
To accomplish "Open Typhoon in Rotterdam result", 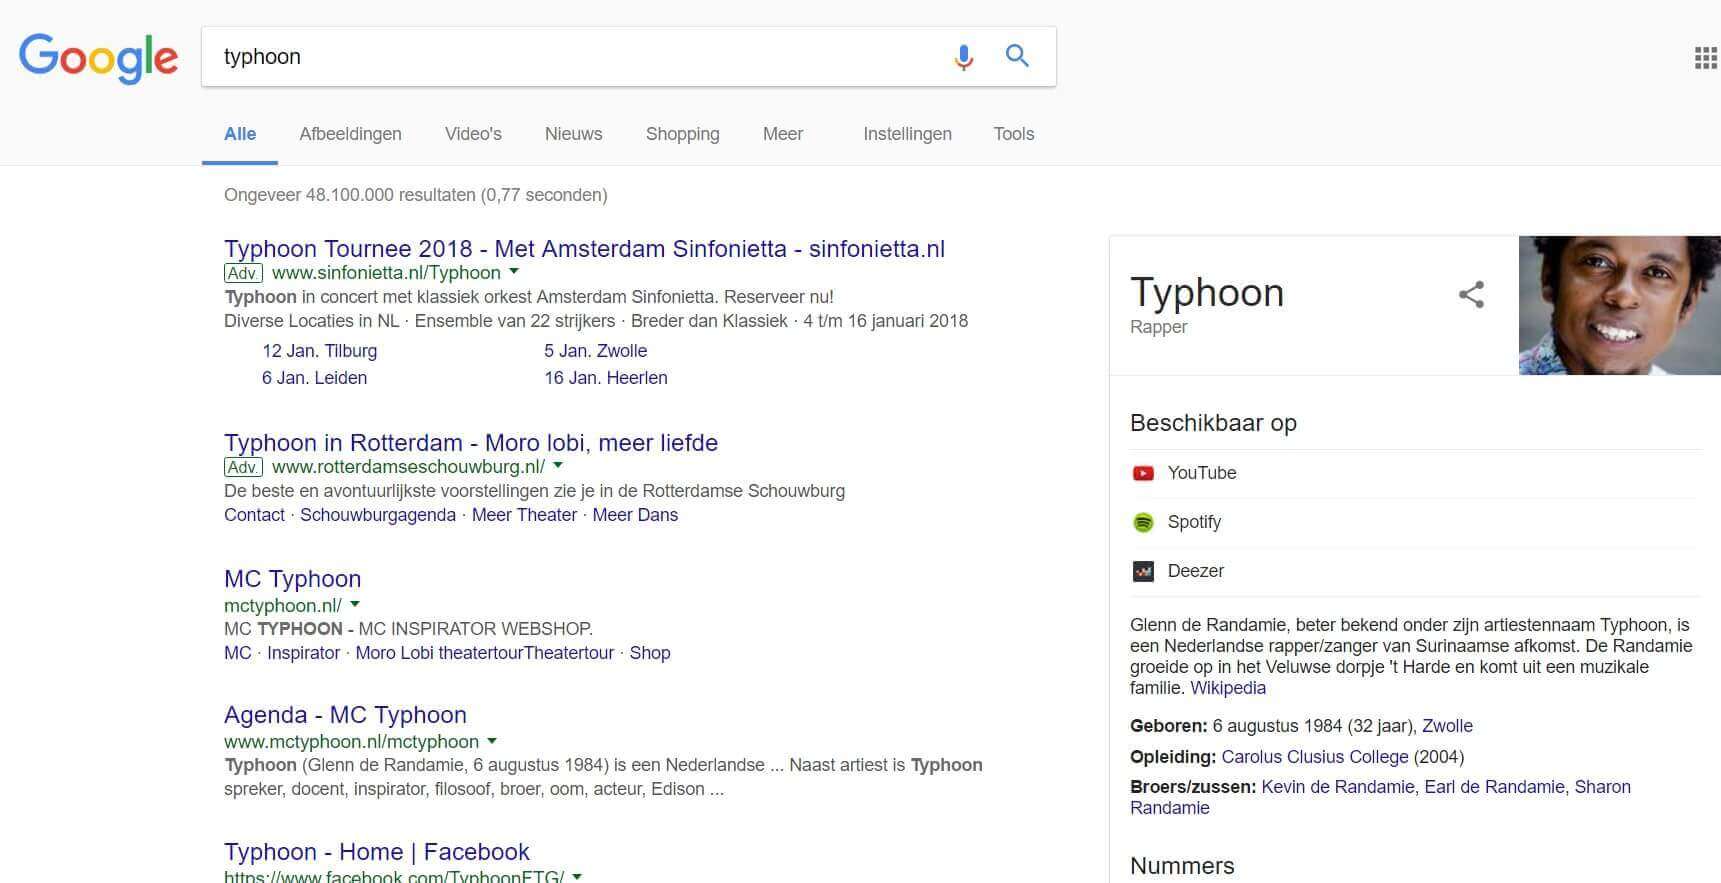I will click(x=471, y=442).
